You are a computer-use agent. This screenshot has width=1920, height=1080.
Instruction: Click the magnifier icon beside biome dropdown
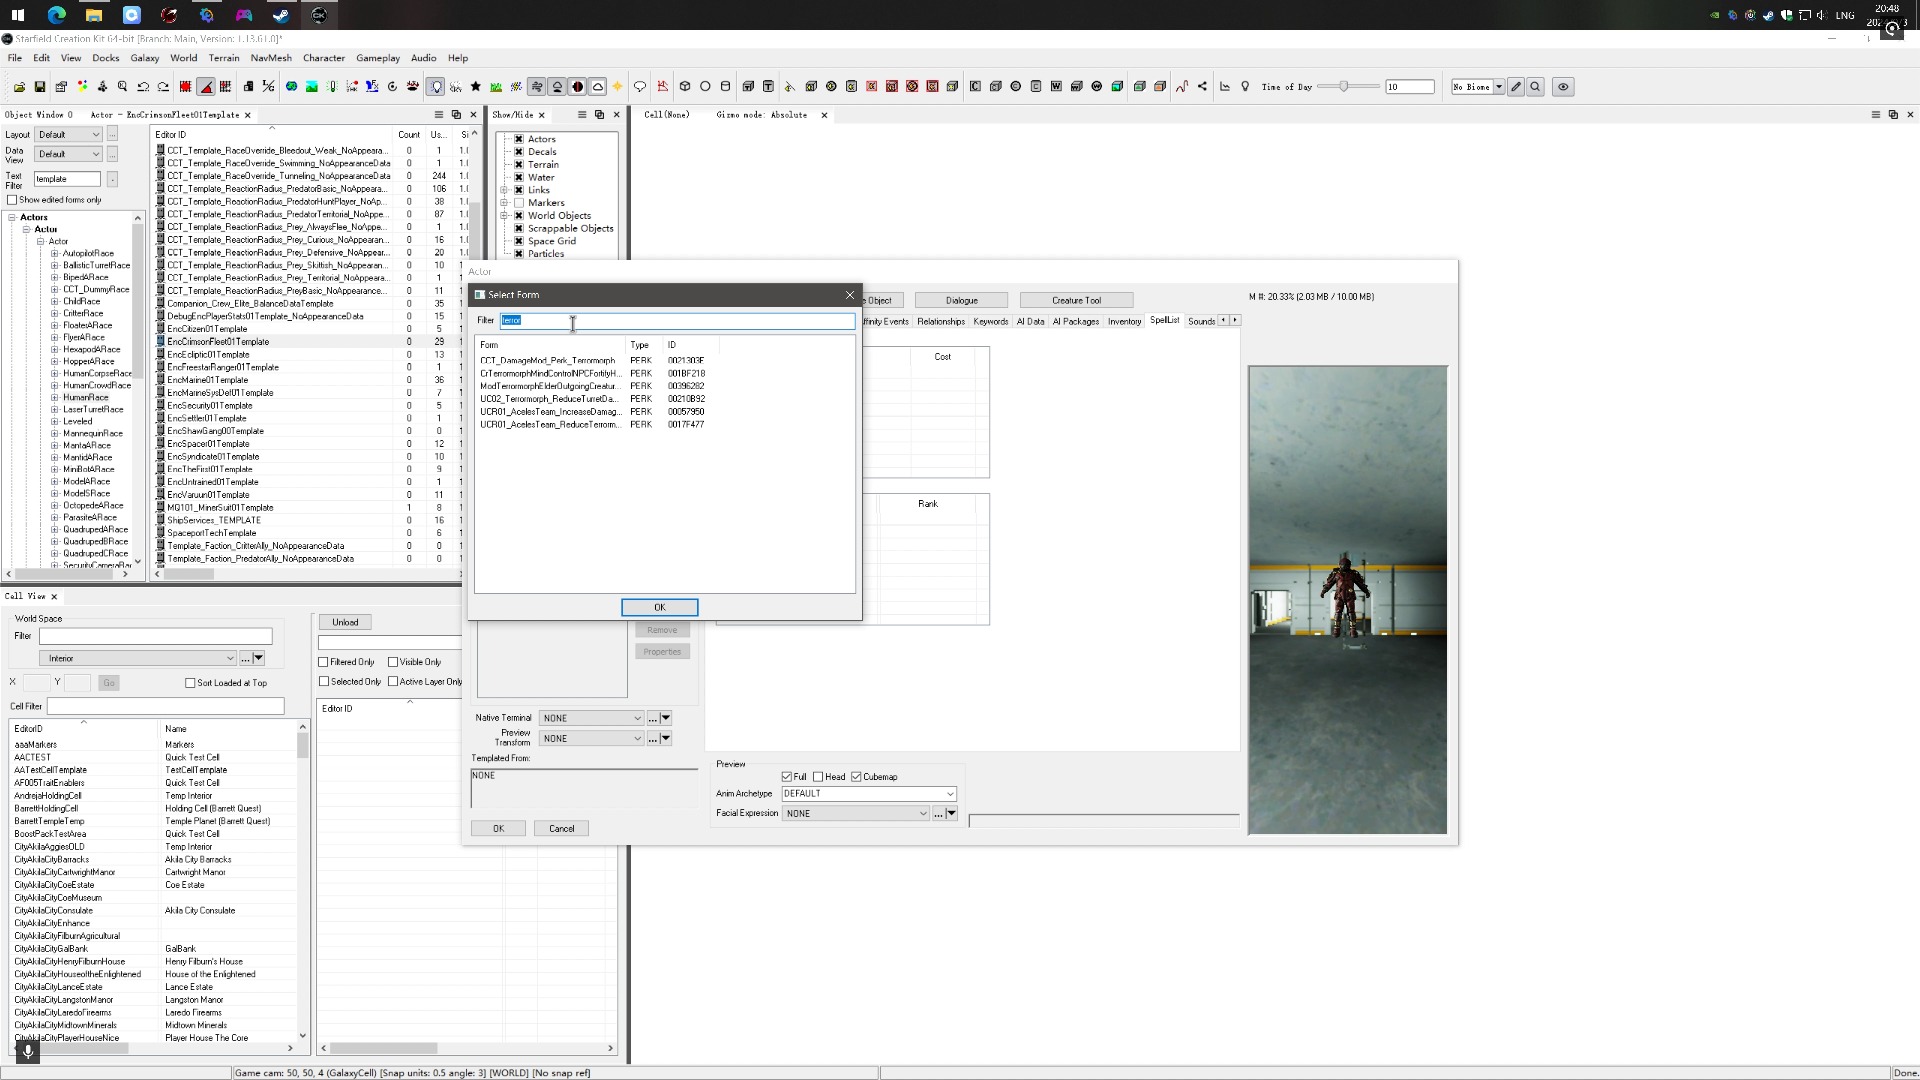(x=1536, y=87)
